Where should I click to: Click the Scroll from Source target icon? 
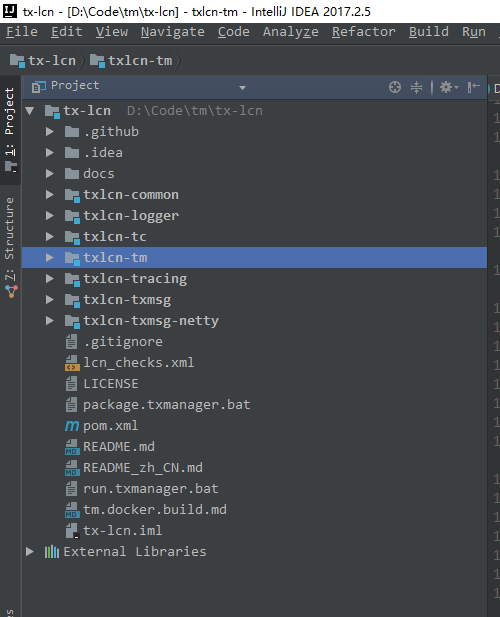[x=395, y=87]
